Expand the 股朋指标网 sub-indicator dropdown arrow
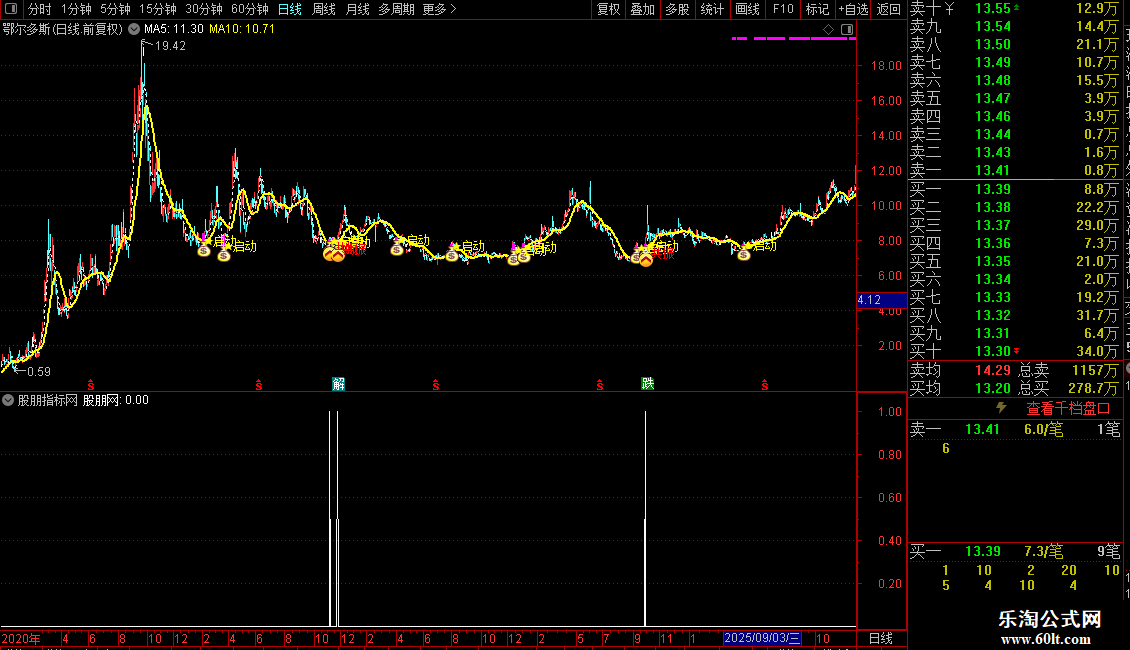Screen dimensions: 1130x650 (8, 400)
